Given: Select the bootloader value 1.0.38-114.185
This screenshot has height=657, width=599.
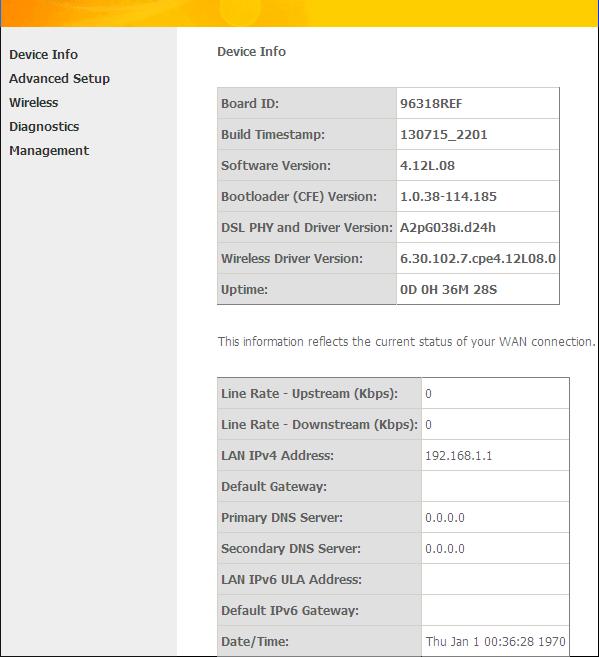Looking at the screenshot, I should [448, 197].
